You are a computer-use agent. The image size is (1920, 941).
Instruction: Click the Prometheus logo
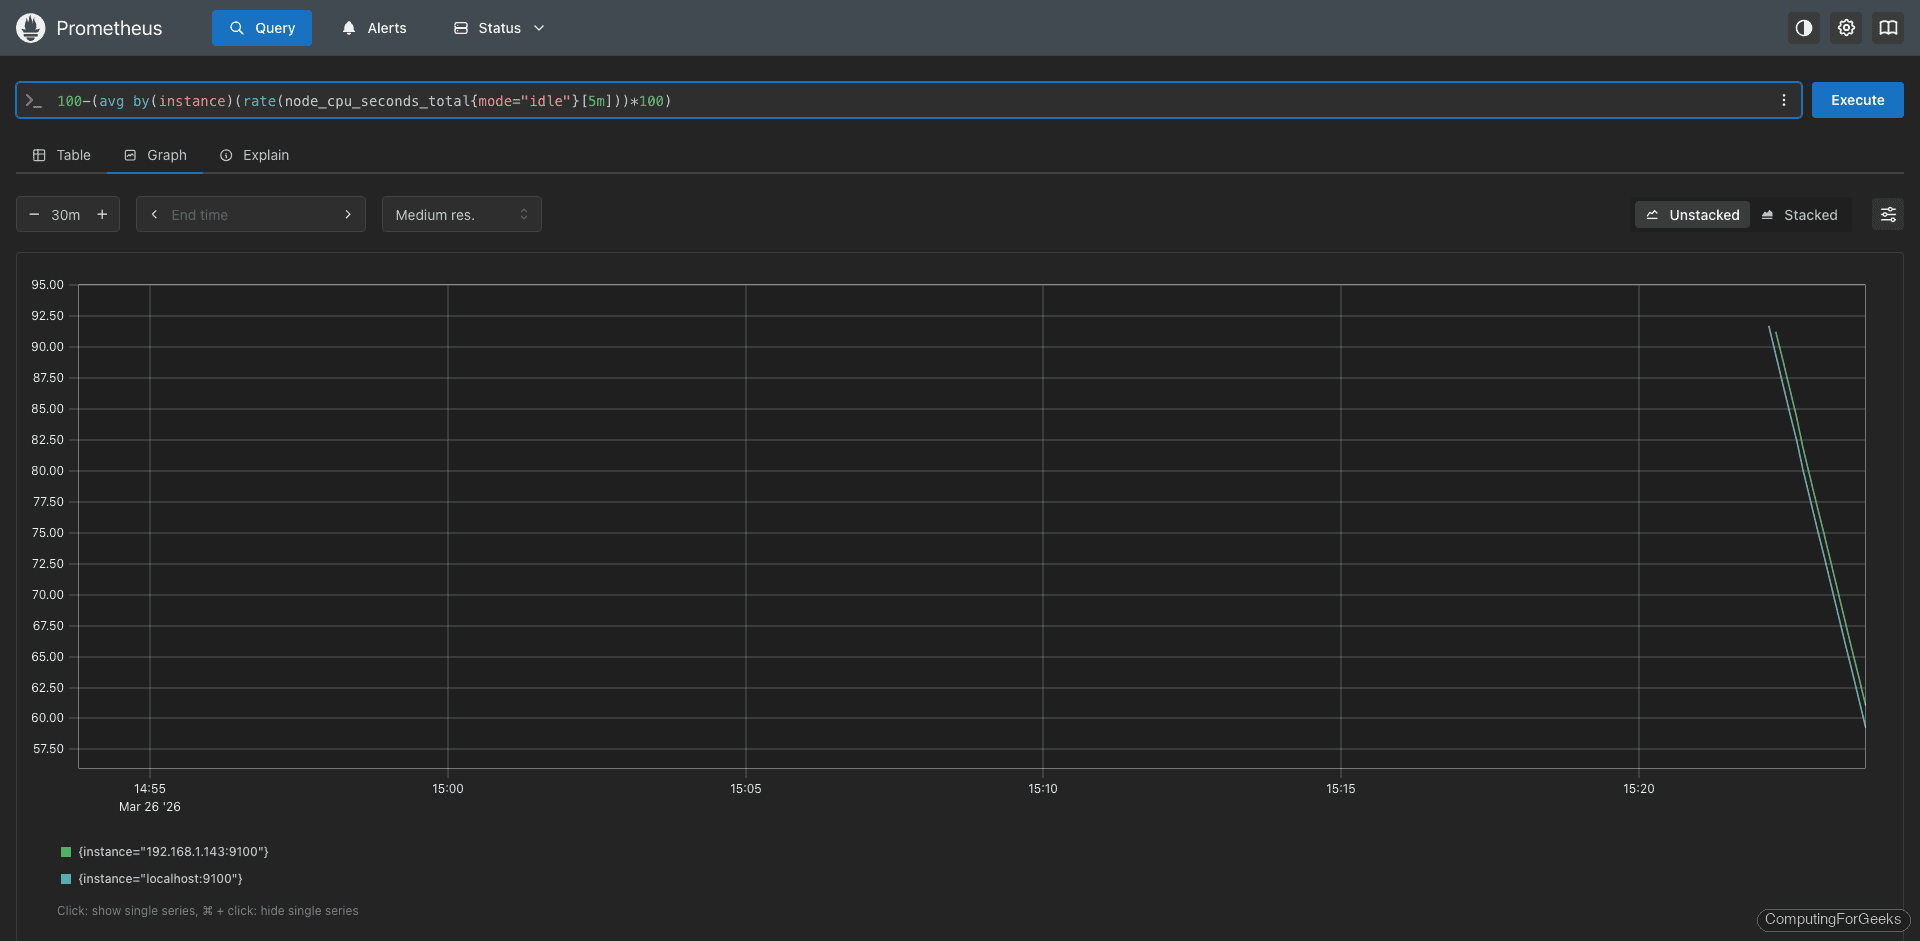[x=30, y=28]
